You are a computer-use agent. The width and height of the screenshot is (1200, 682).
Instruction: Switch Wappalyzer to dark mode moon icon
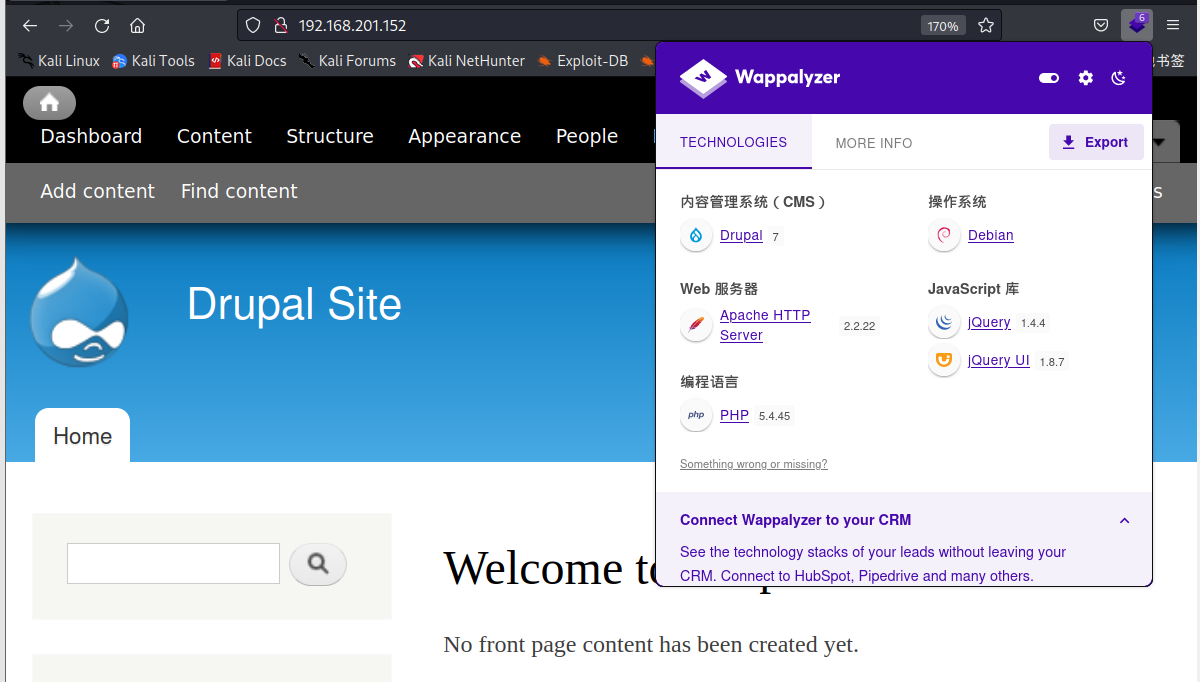point(1119,78)
